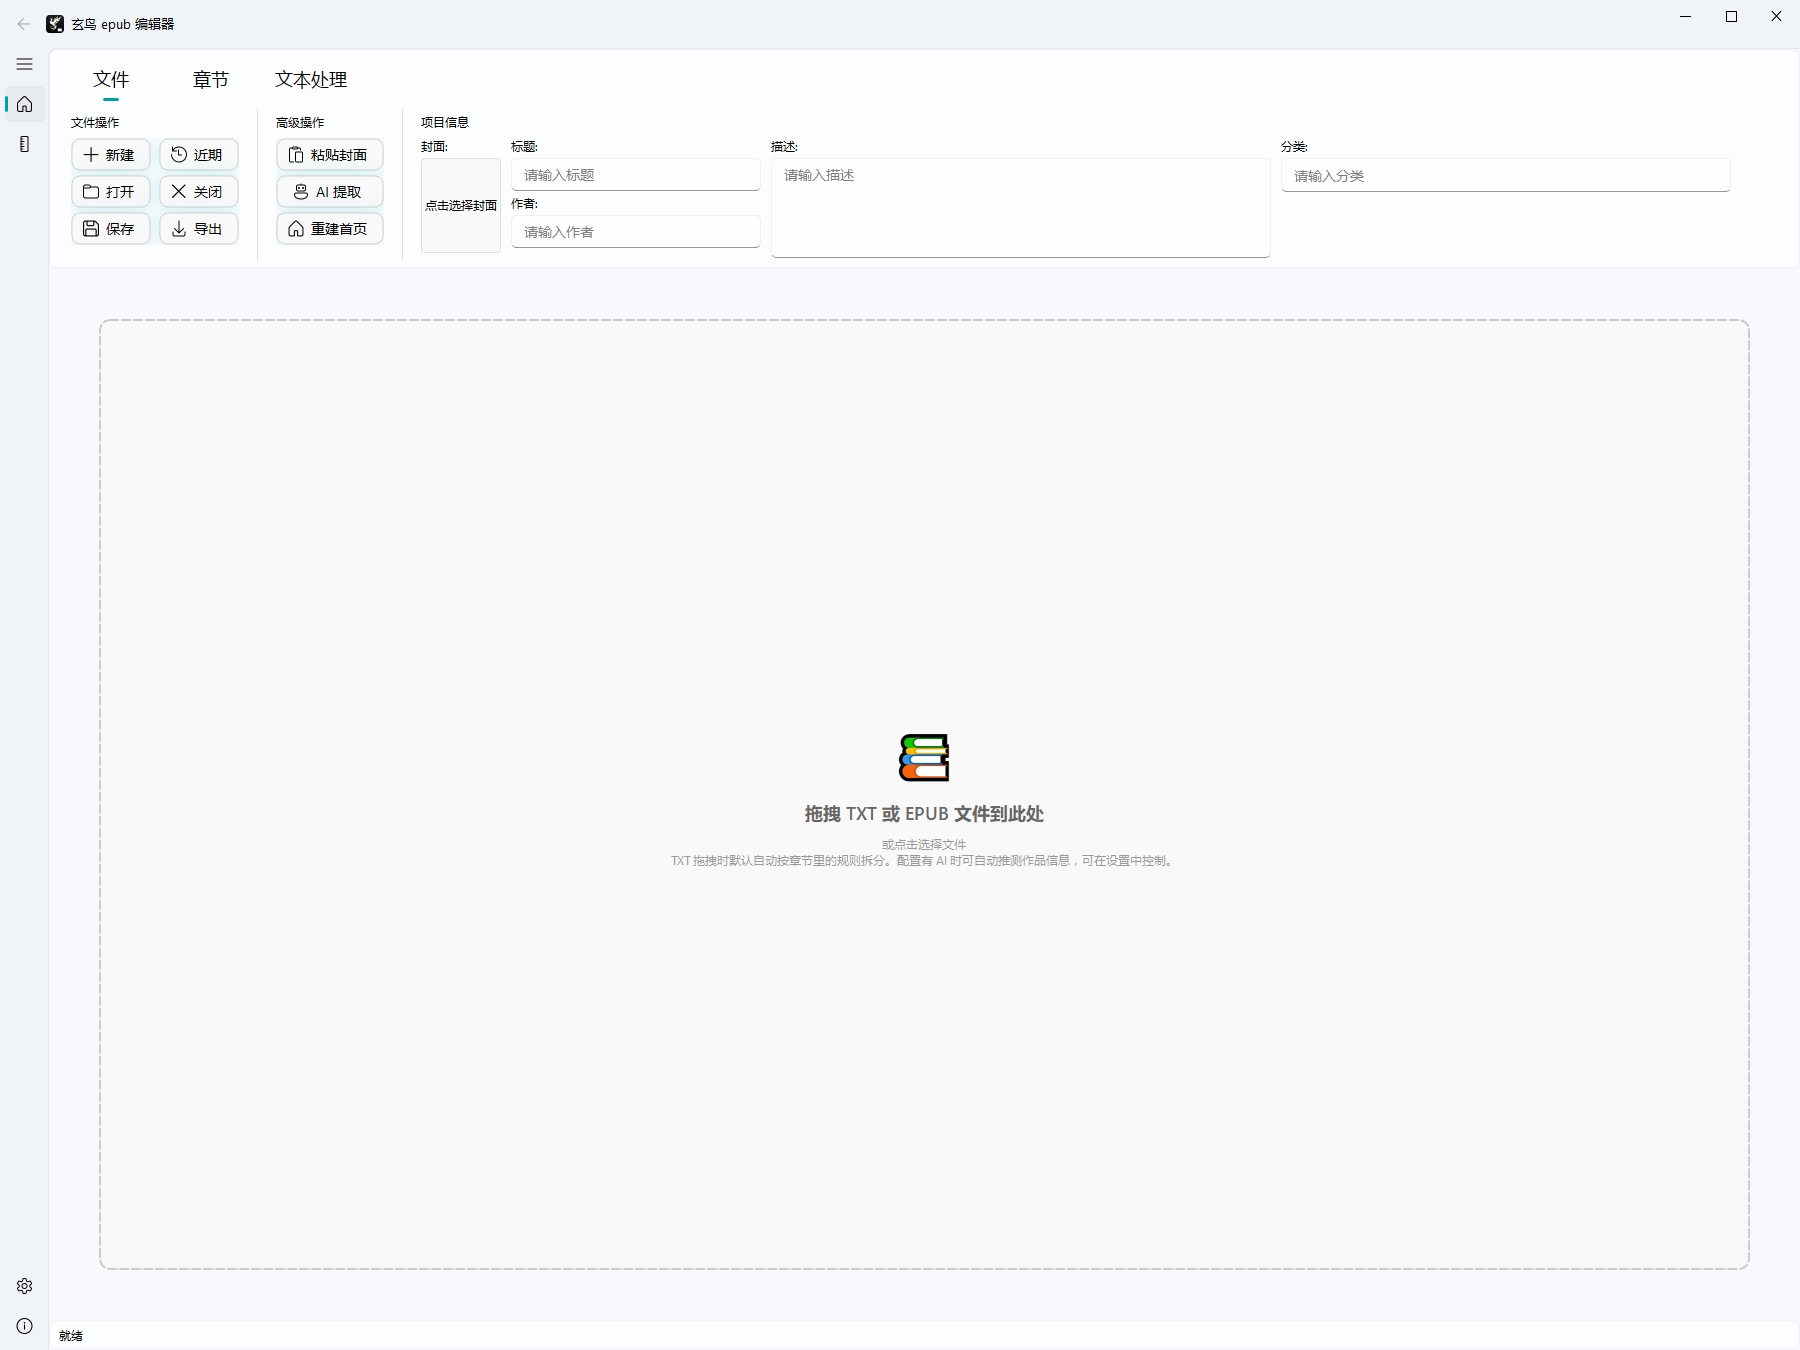Switch to the 章节 tab
The height and width of the screenshot is (1350, 1800).
210,80
